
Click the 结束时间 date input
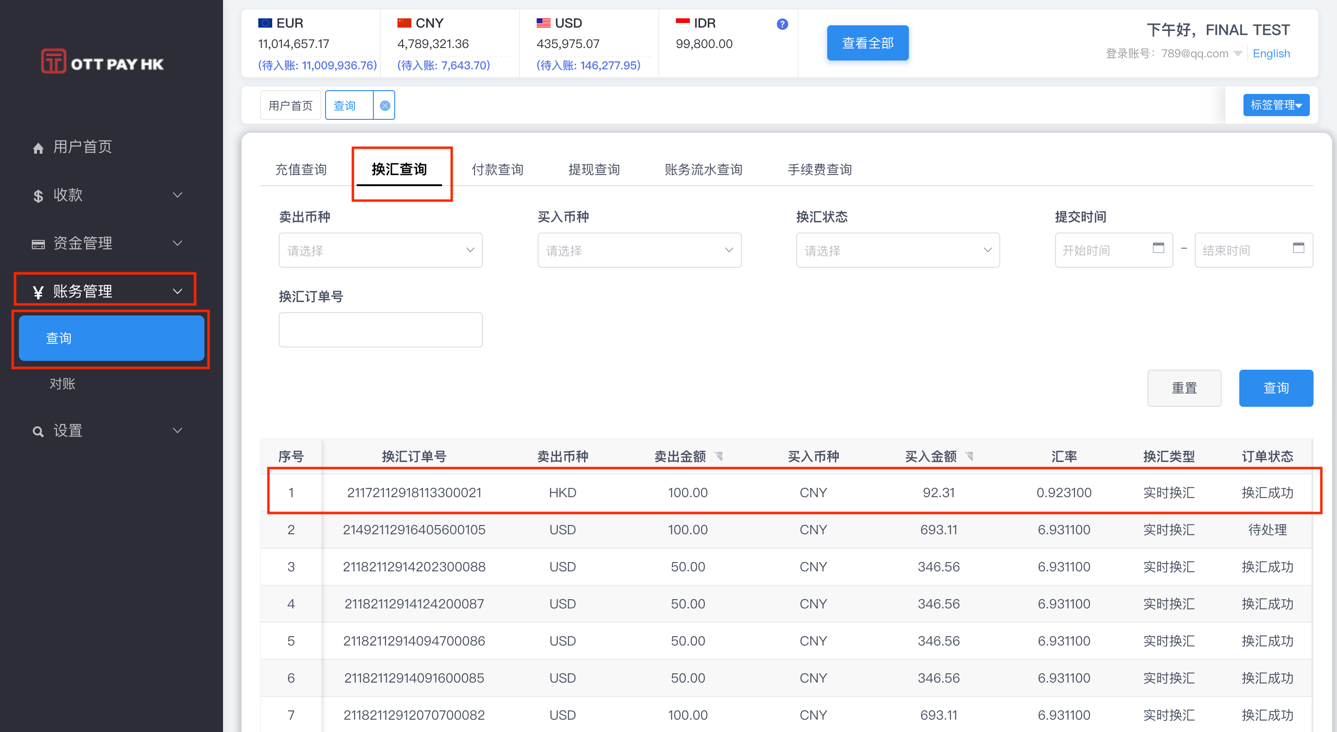(1253, 250)
